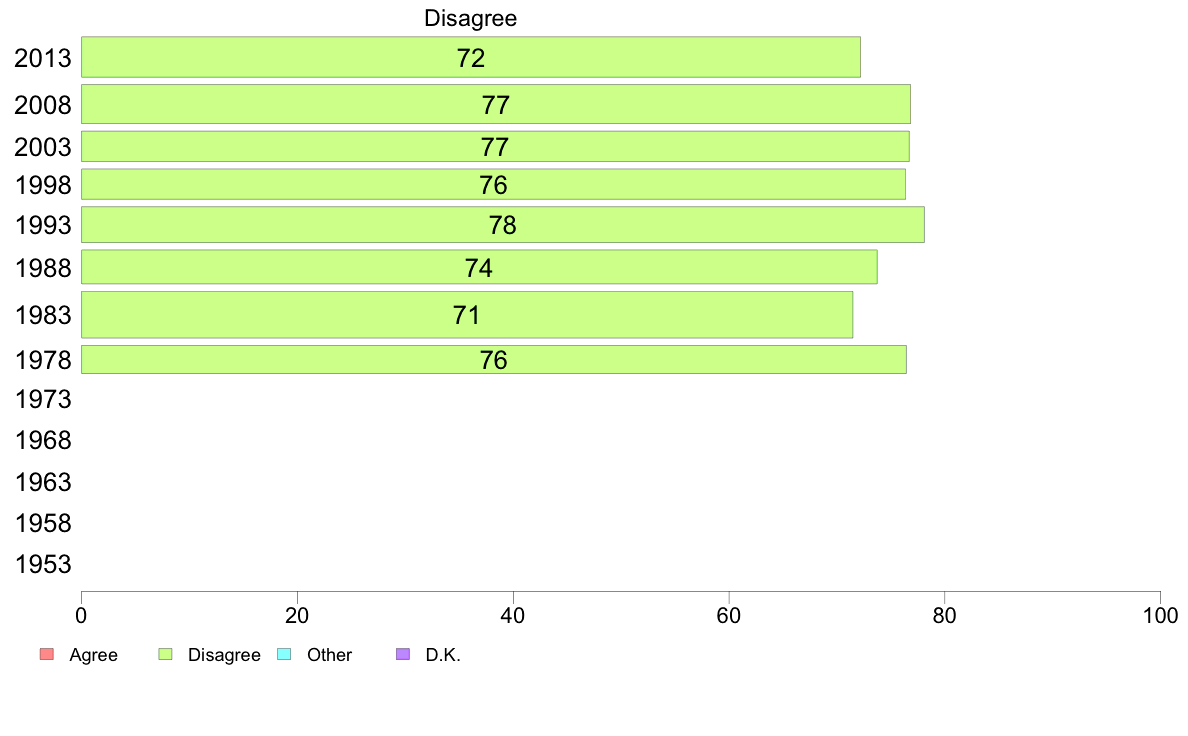Click the 1978 bar labeled 76

(493, 359)
